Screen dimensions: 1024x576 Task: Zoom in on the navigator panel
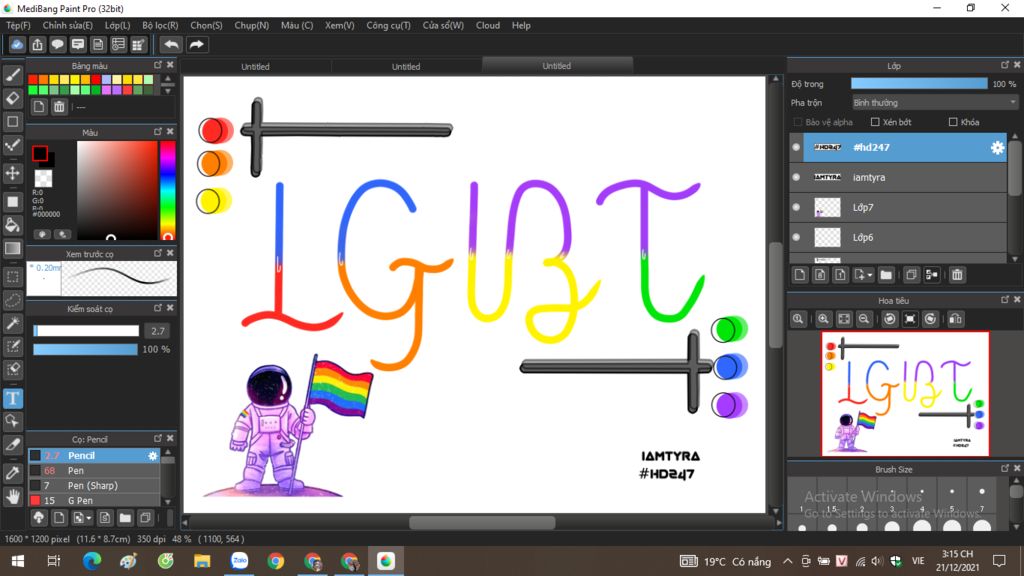pyautogui.click(x=824, y=319)
